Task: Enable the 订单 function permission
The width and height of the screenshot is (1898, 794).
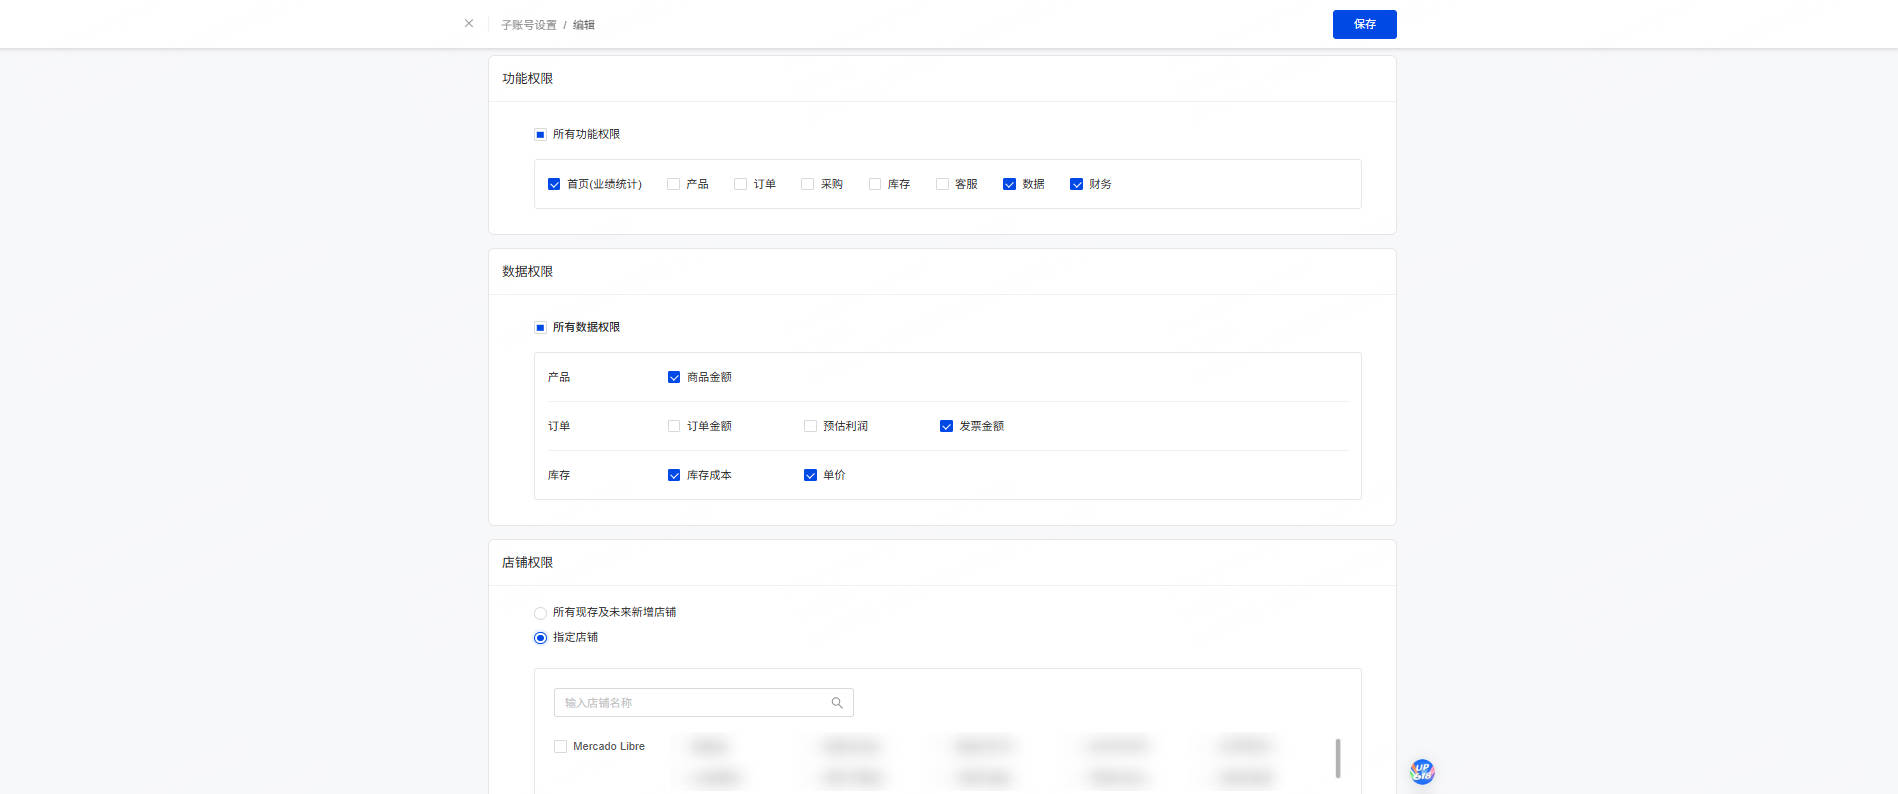Action: (x=740, y=184)
